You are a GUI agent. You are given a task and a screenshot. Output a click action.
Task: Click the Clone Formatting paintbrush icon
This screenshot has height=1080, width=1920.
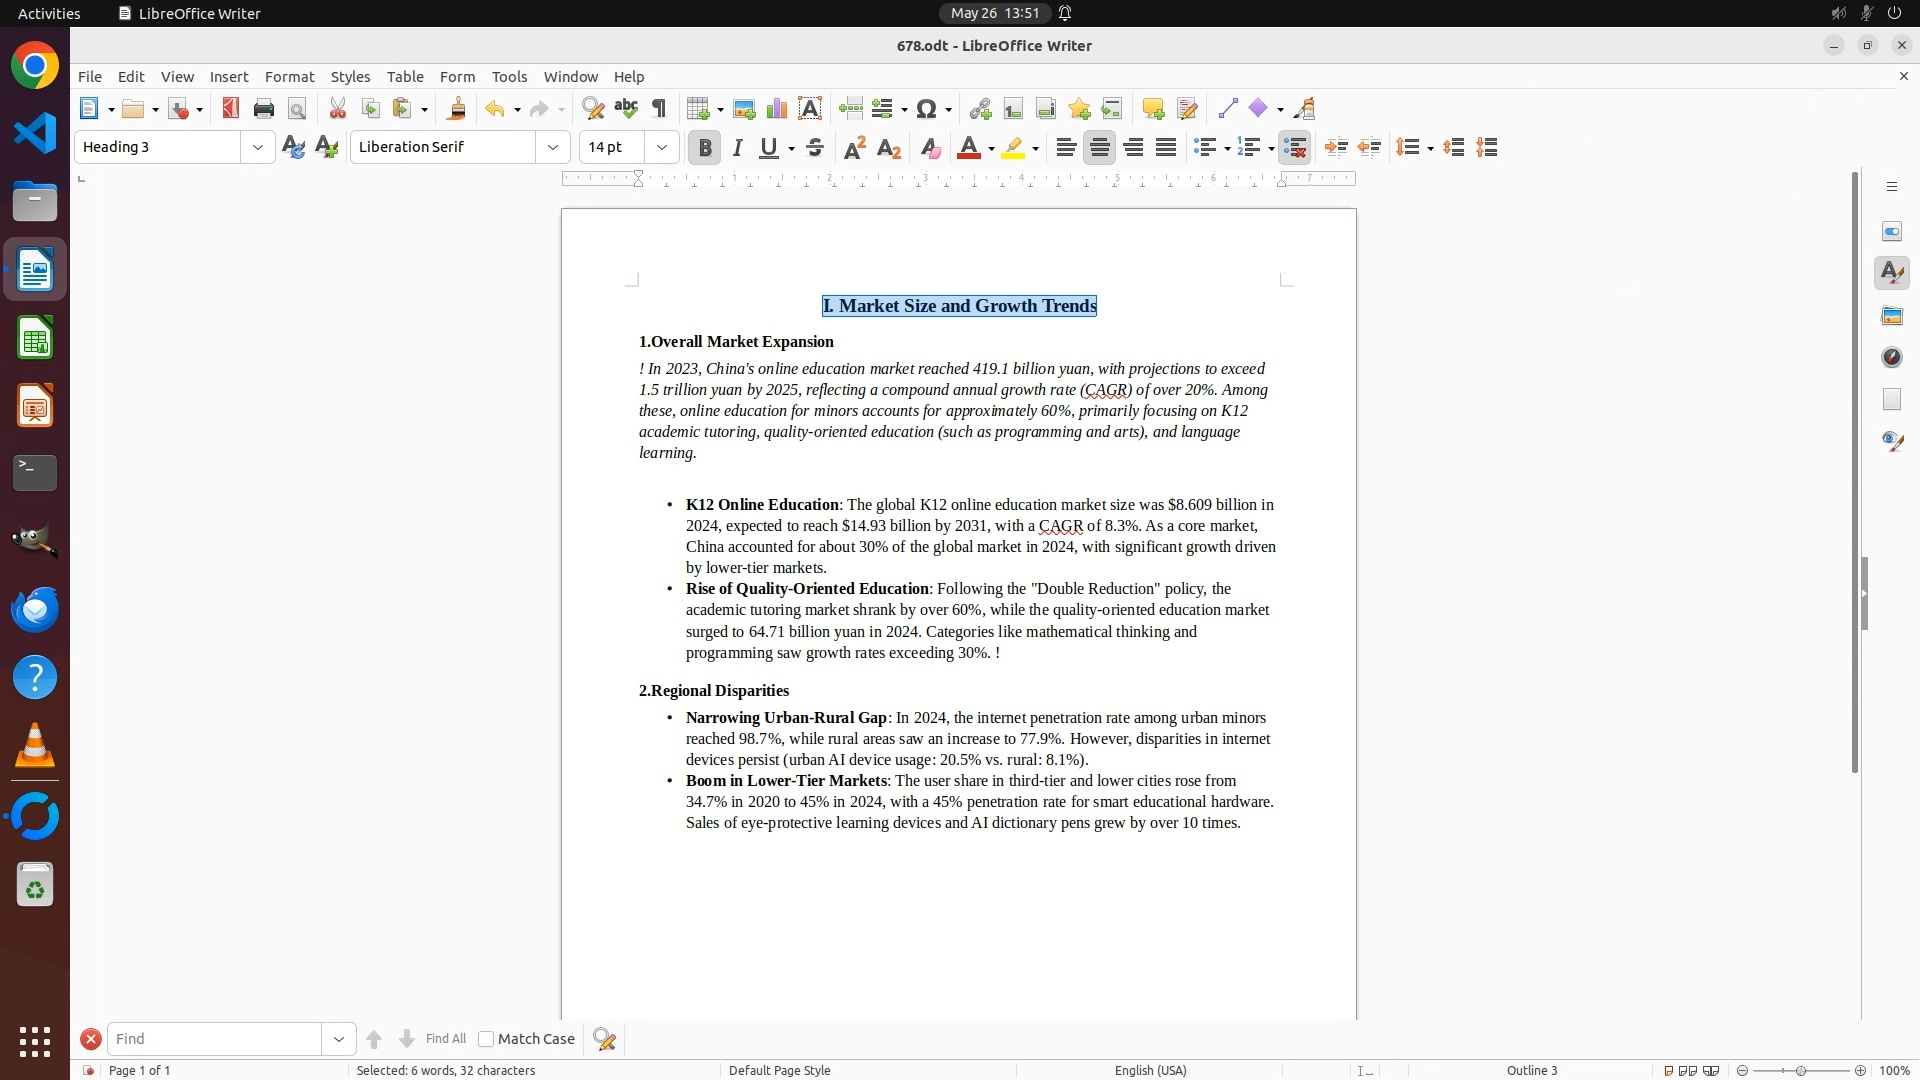click(x=457, y=109)
